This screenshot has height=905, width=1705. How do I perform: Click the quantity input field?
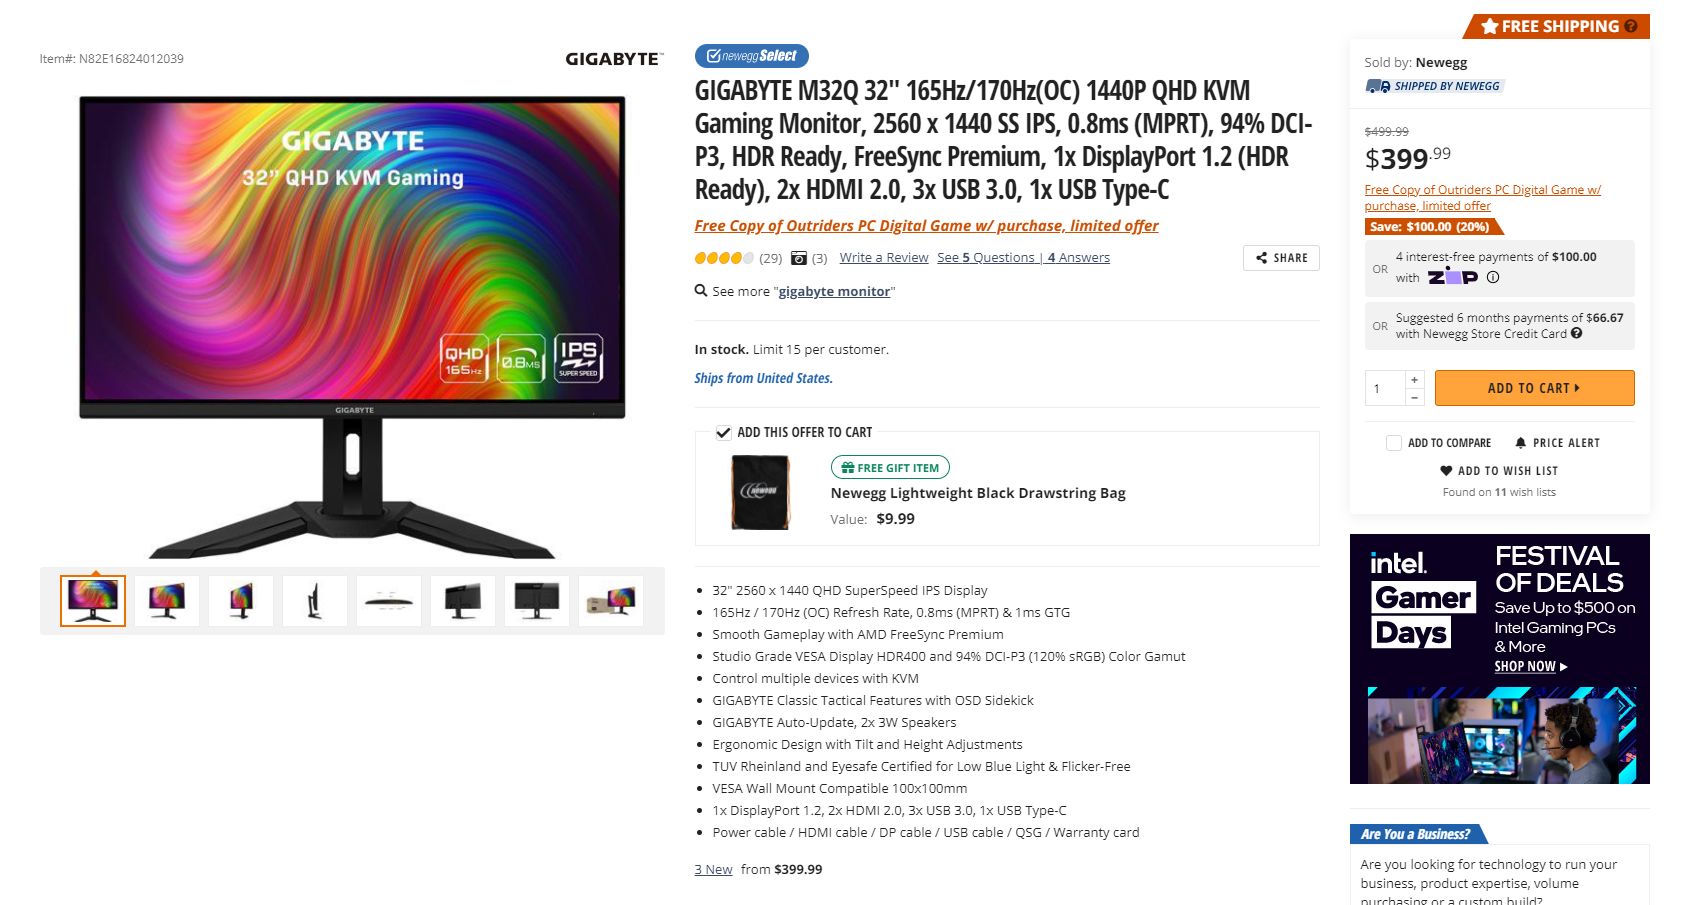pyautogui.click(x=1385, y=388)
